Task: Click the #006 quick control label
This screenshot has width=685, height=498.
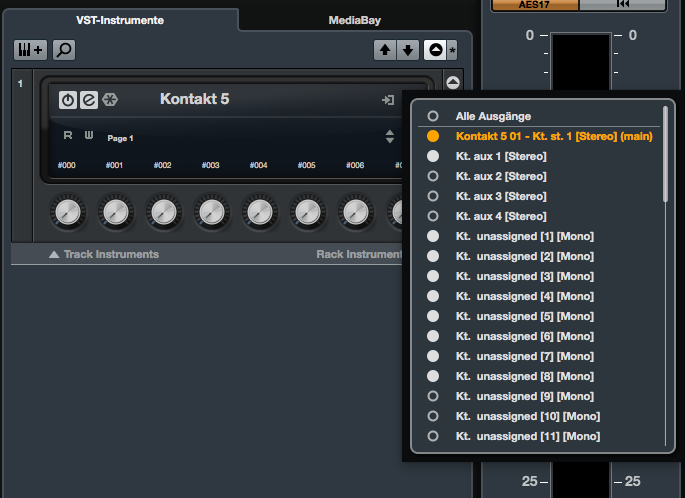Action: point(355,165)
